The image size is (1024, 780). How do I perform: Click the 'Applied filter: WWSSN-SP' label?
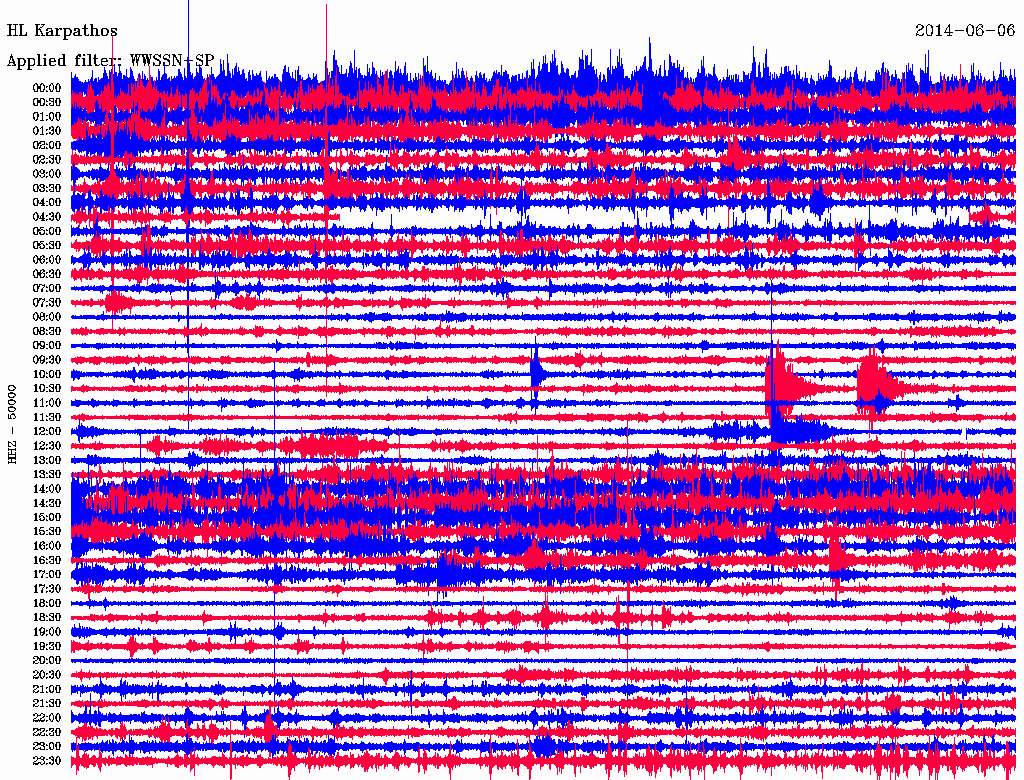pos(110,60)
